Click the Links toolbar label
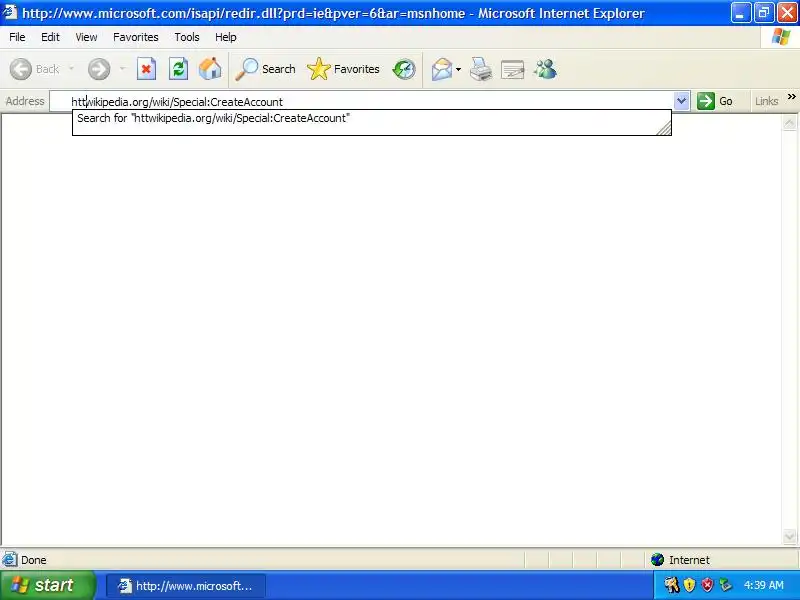 (x=766, y=101)
